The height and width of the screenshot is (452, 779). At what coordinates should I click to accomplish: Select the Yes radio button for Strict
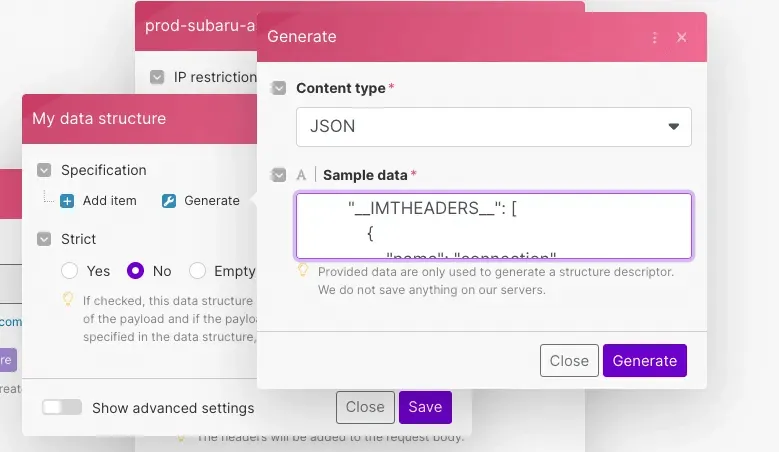(x=70, y=271)
